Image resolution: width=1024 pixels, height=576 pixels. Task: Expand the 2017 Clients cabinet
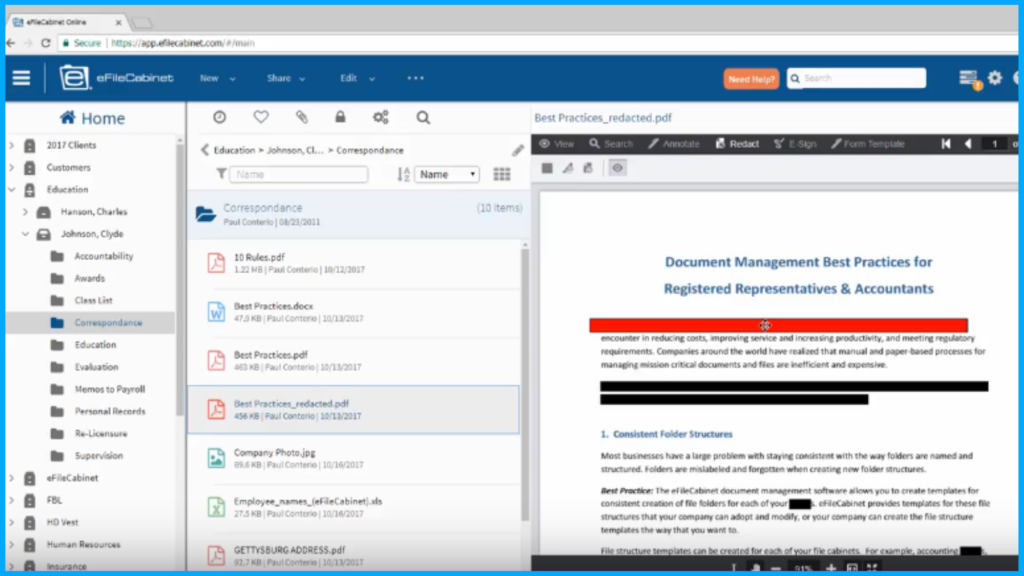click(x=11, y=145)
